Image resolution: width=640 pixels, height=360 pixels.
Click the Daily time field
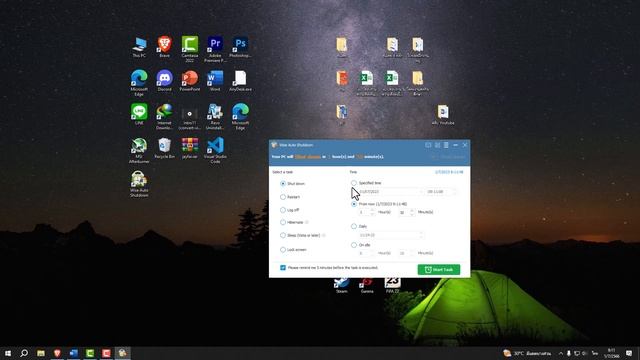[391, 235]
